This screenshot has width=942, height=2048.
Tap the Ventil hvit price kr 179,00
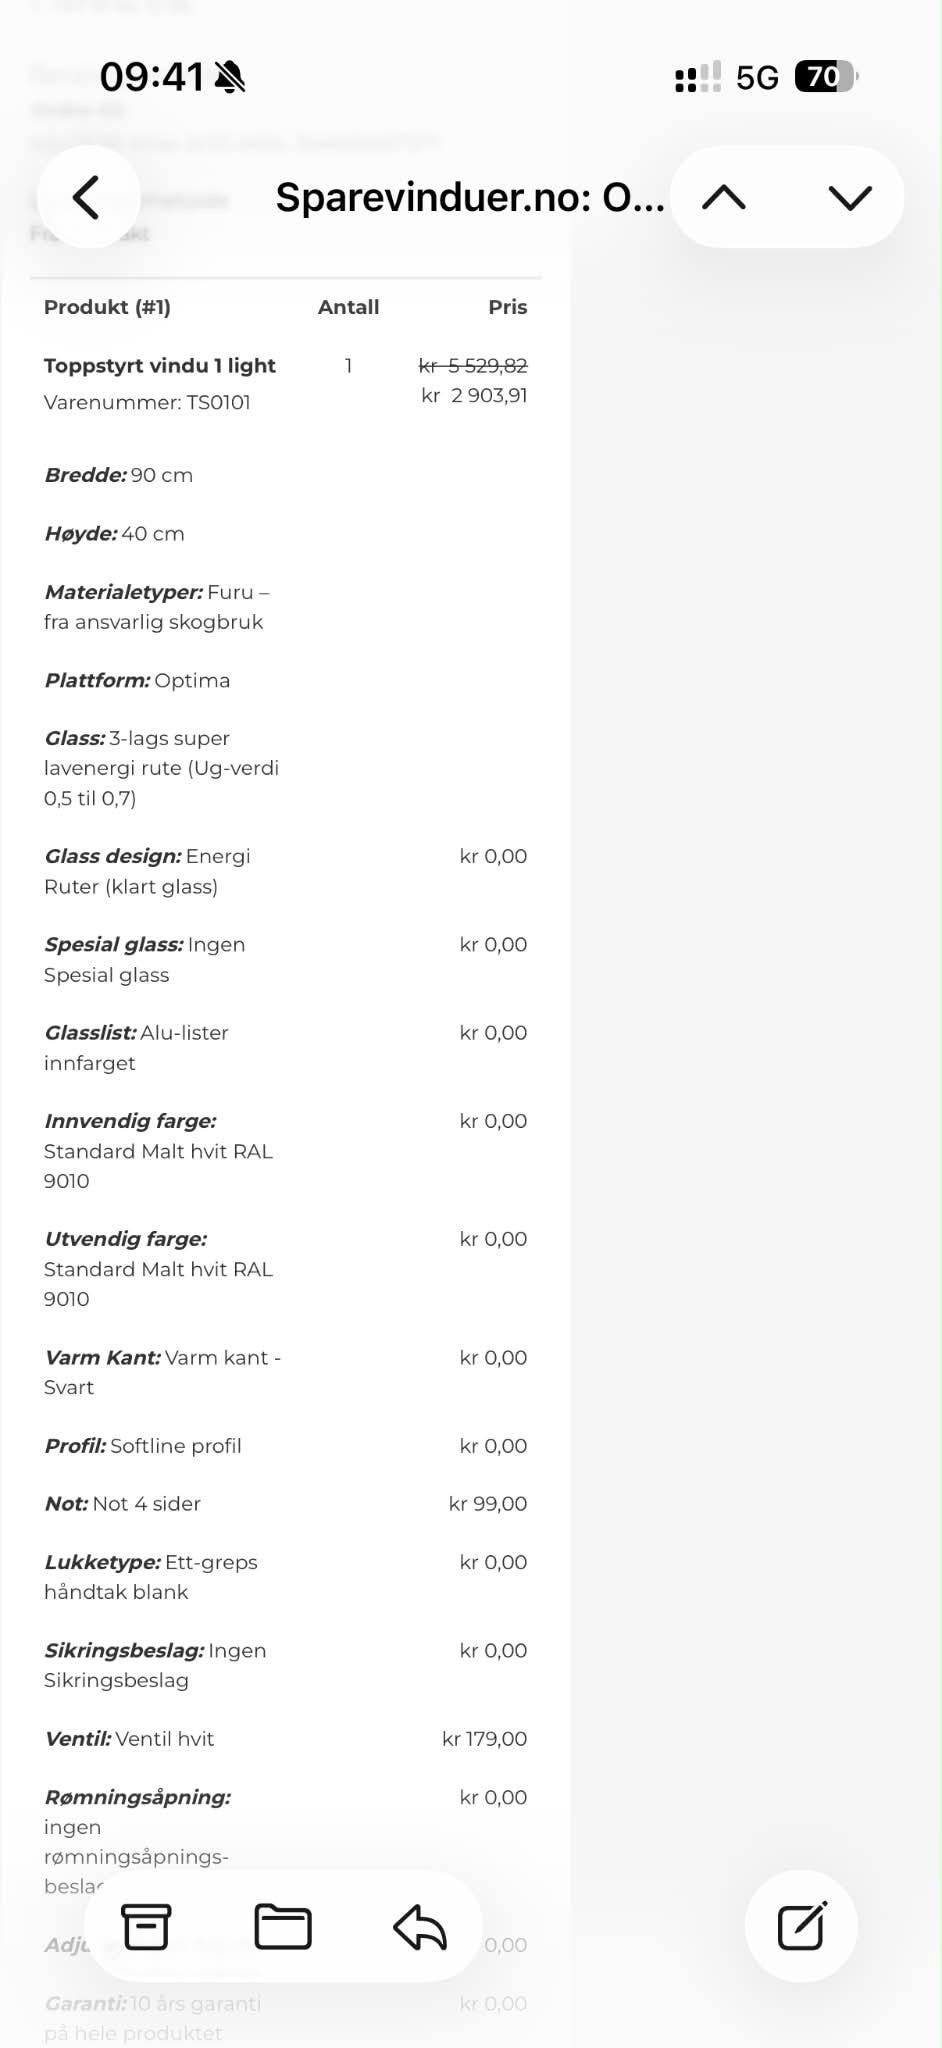click(484, 1739)
